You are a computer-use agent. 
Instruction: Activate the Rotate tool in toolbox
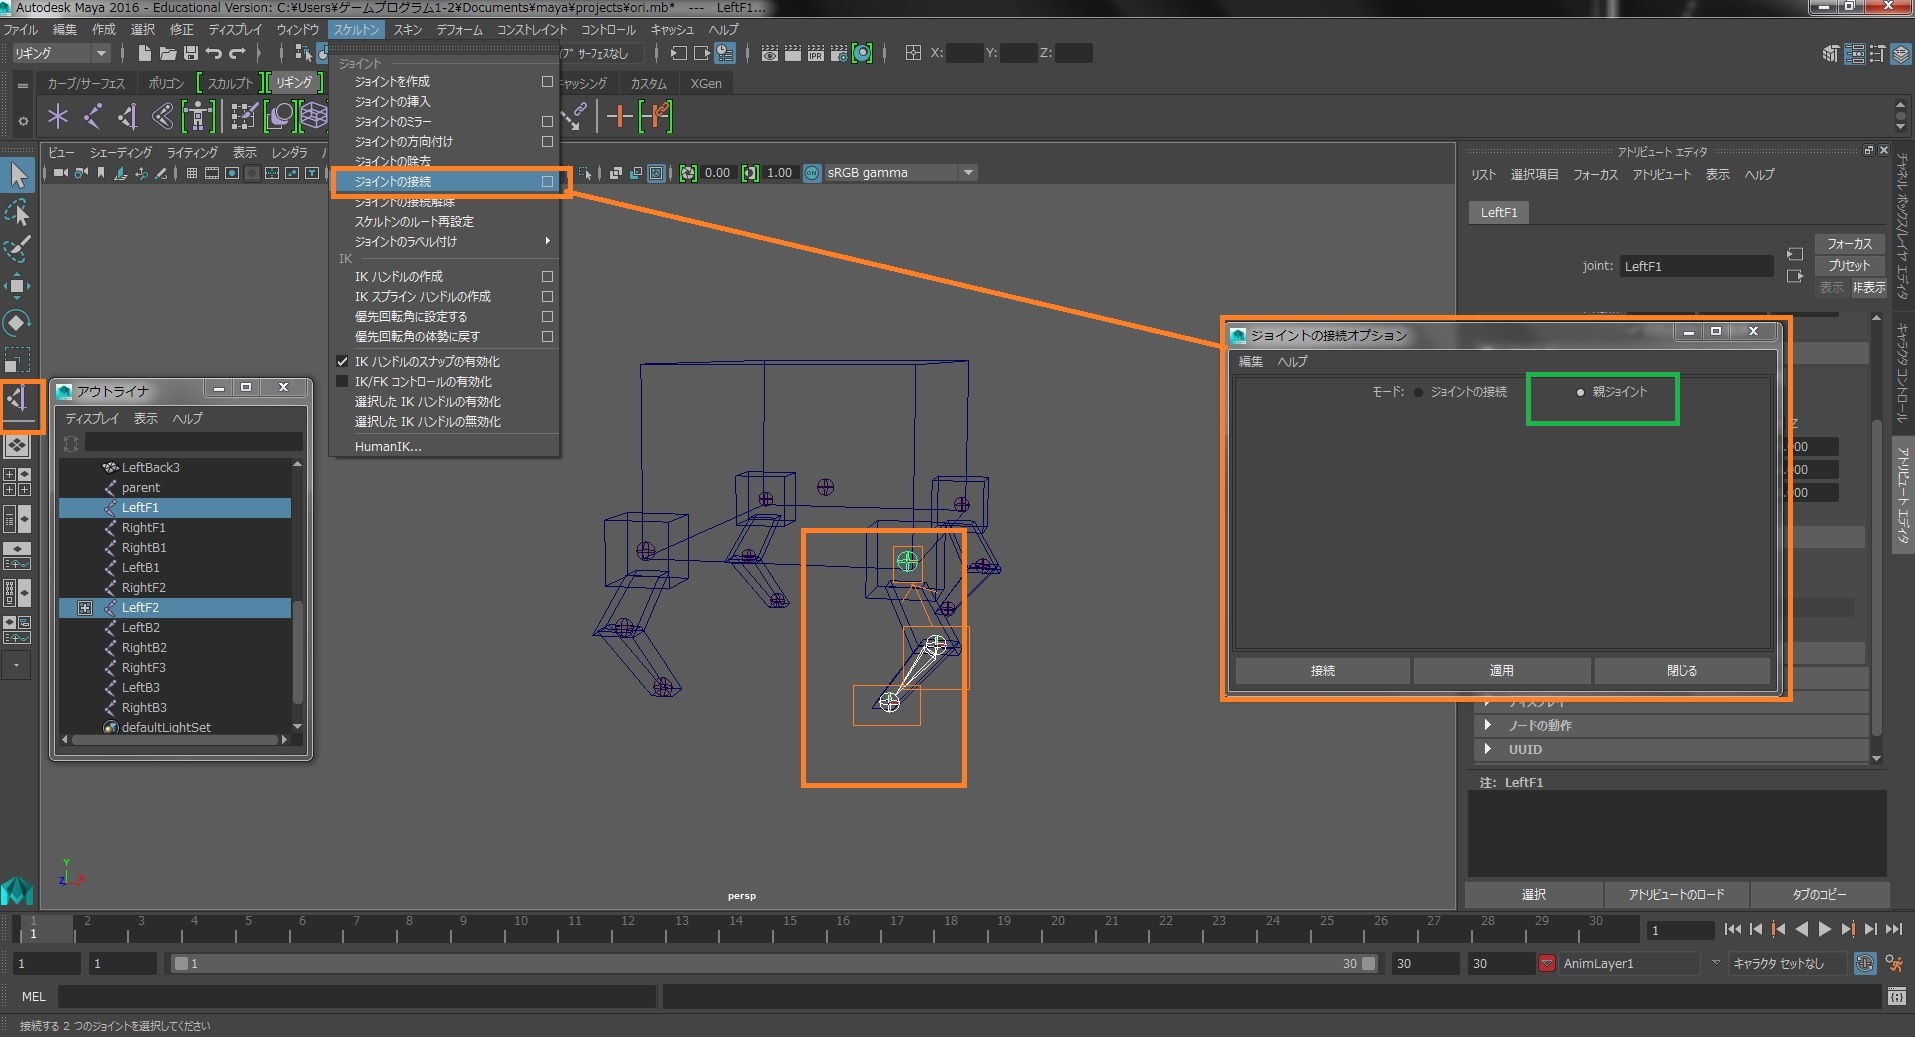[x=18, y=323]
